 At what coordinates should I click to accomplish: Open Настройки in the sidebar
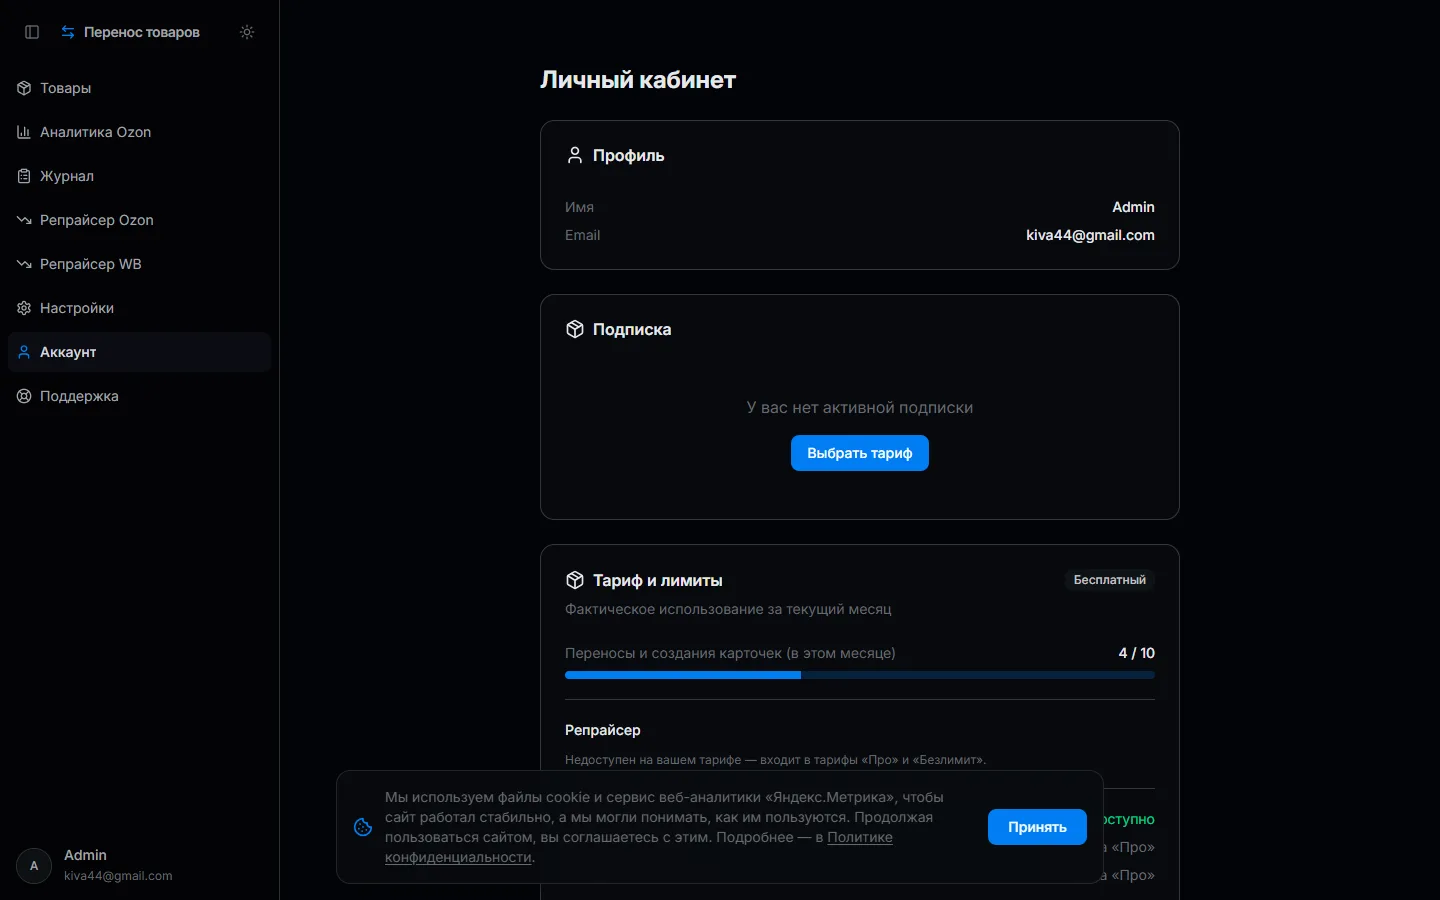[x=139, y=308]
